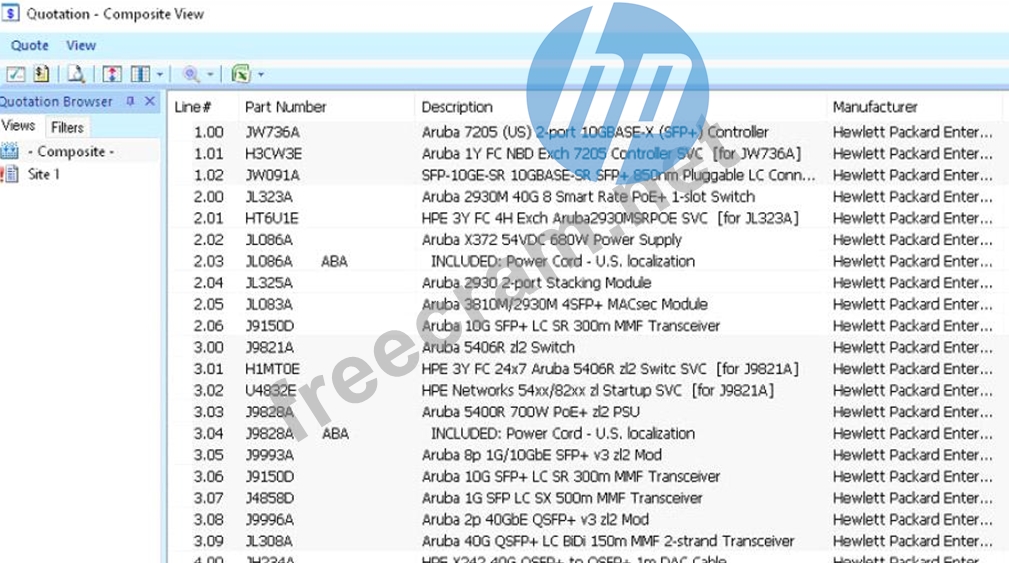This screenshot has height=563, width=1009.
Task: Select part number J9996A
Action: 270,520
